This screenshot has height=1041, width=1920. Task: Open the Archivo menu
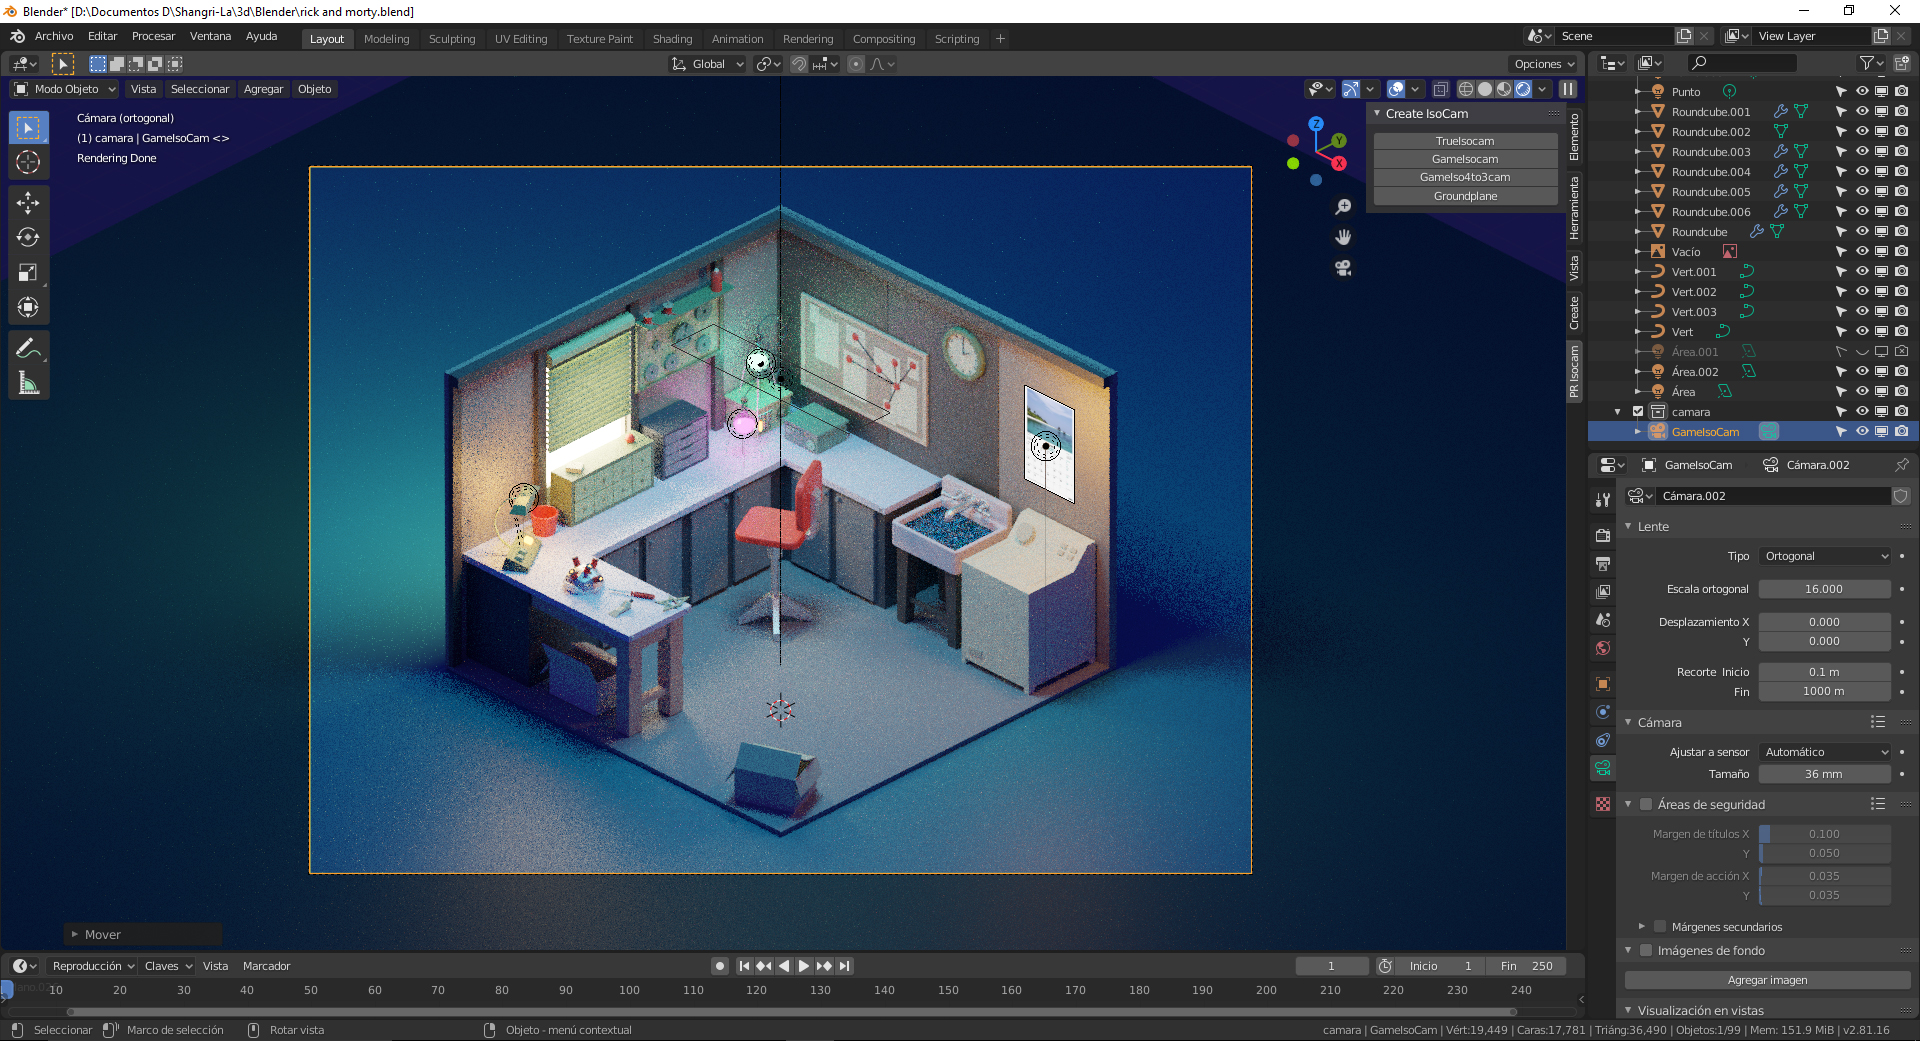pos(54,36)
